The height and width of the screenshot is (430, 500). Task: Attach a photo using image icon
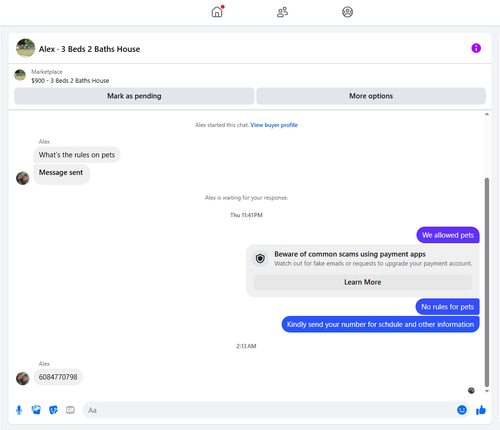[36, 410]
